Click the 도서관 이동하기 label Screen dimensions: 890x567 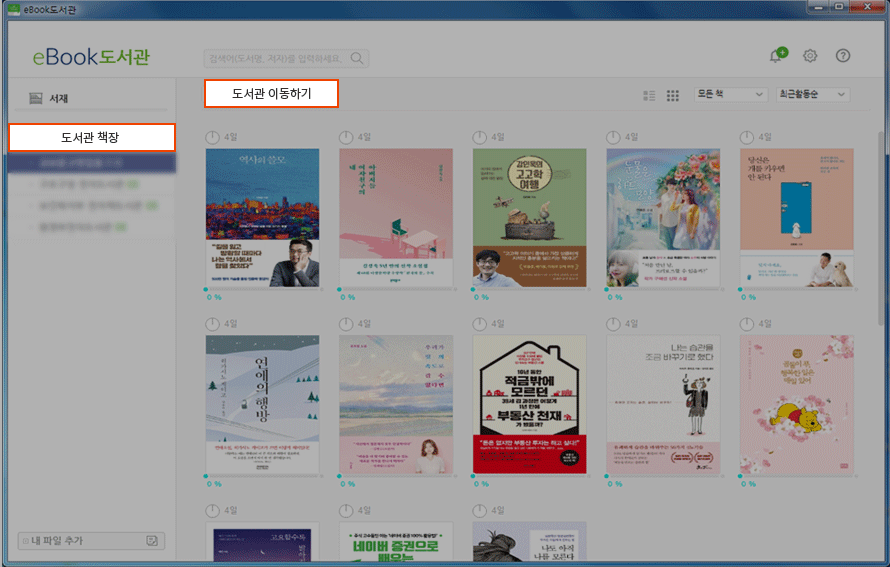click(271, 94)
